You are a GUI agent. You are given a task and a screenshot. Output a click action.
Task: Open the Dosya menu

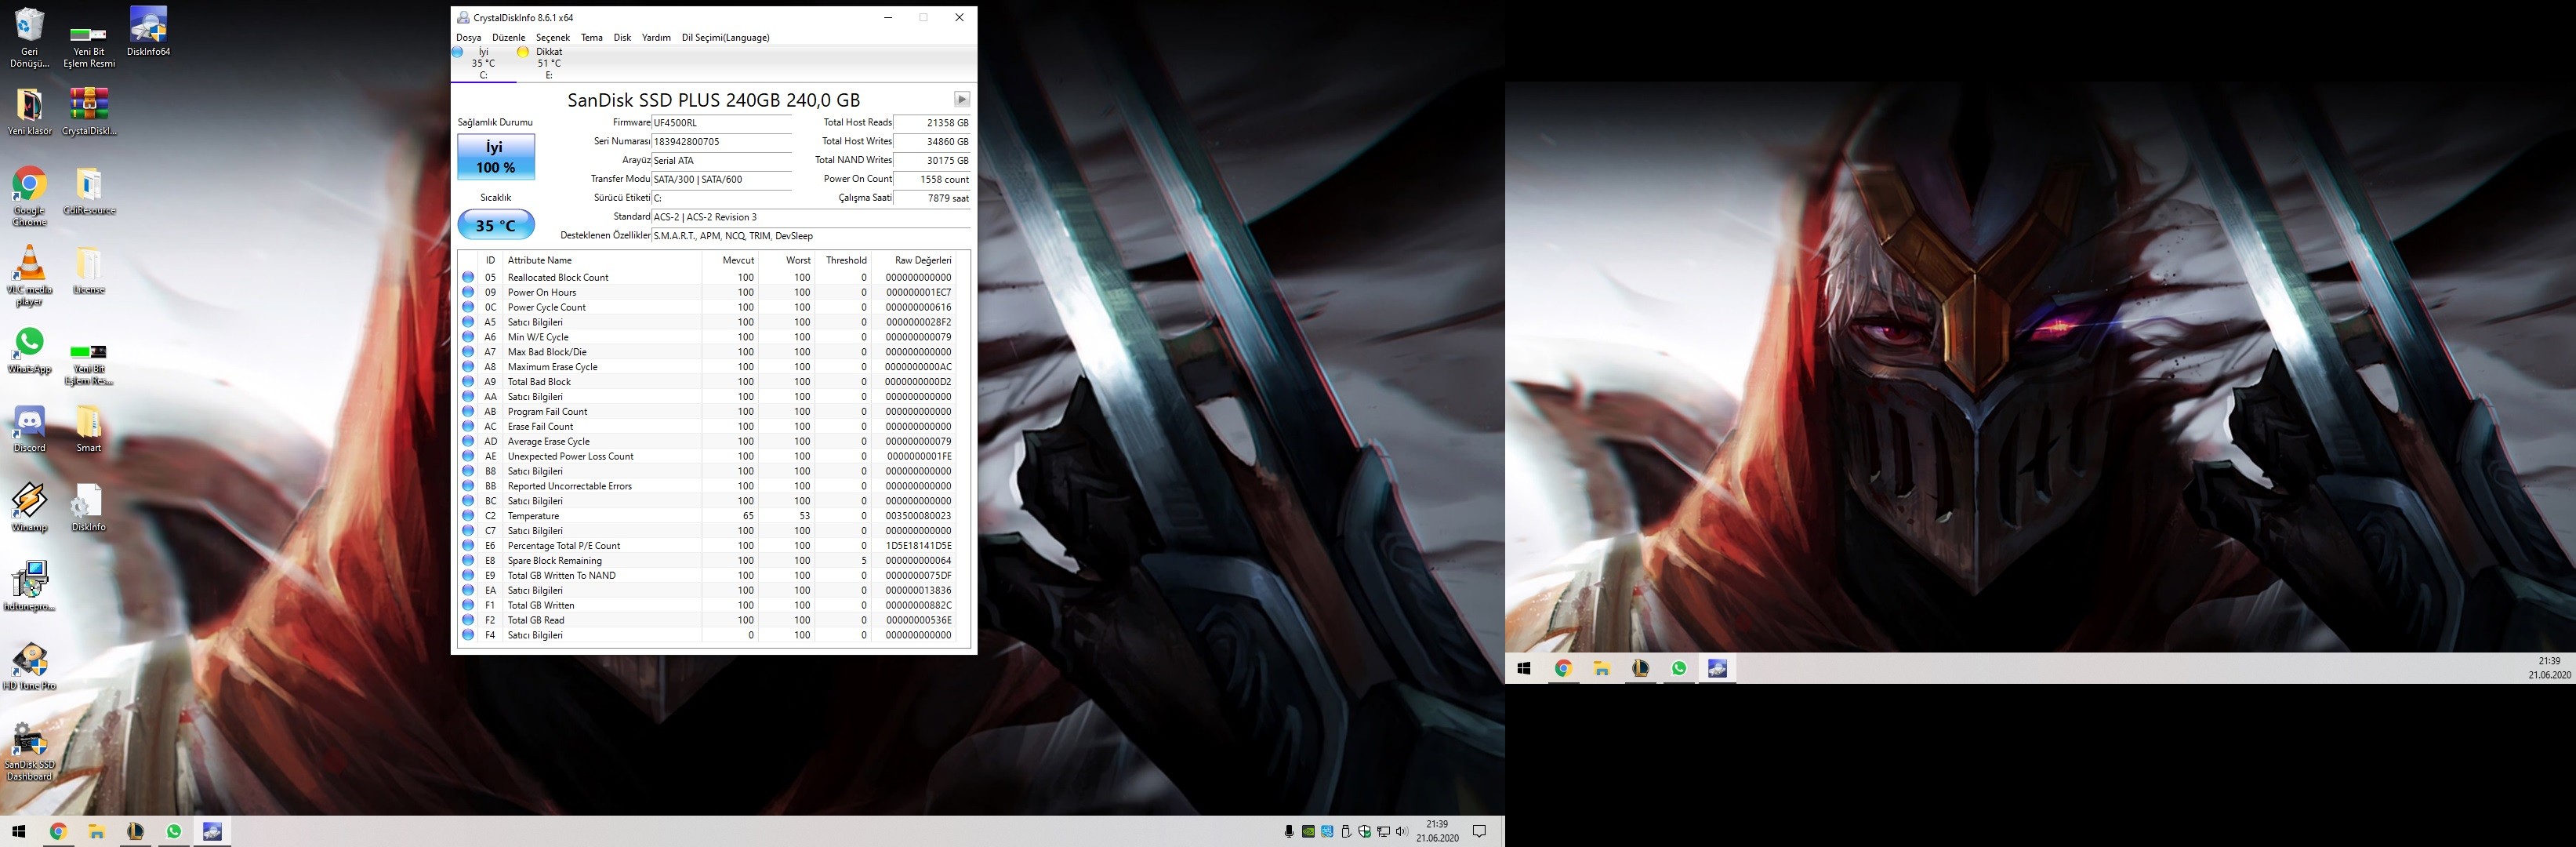click(x=468, y=38)
